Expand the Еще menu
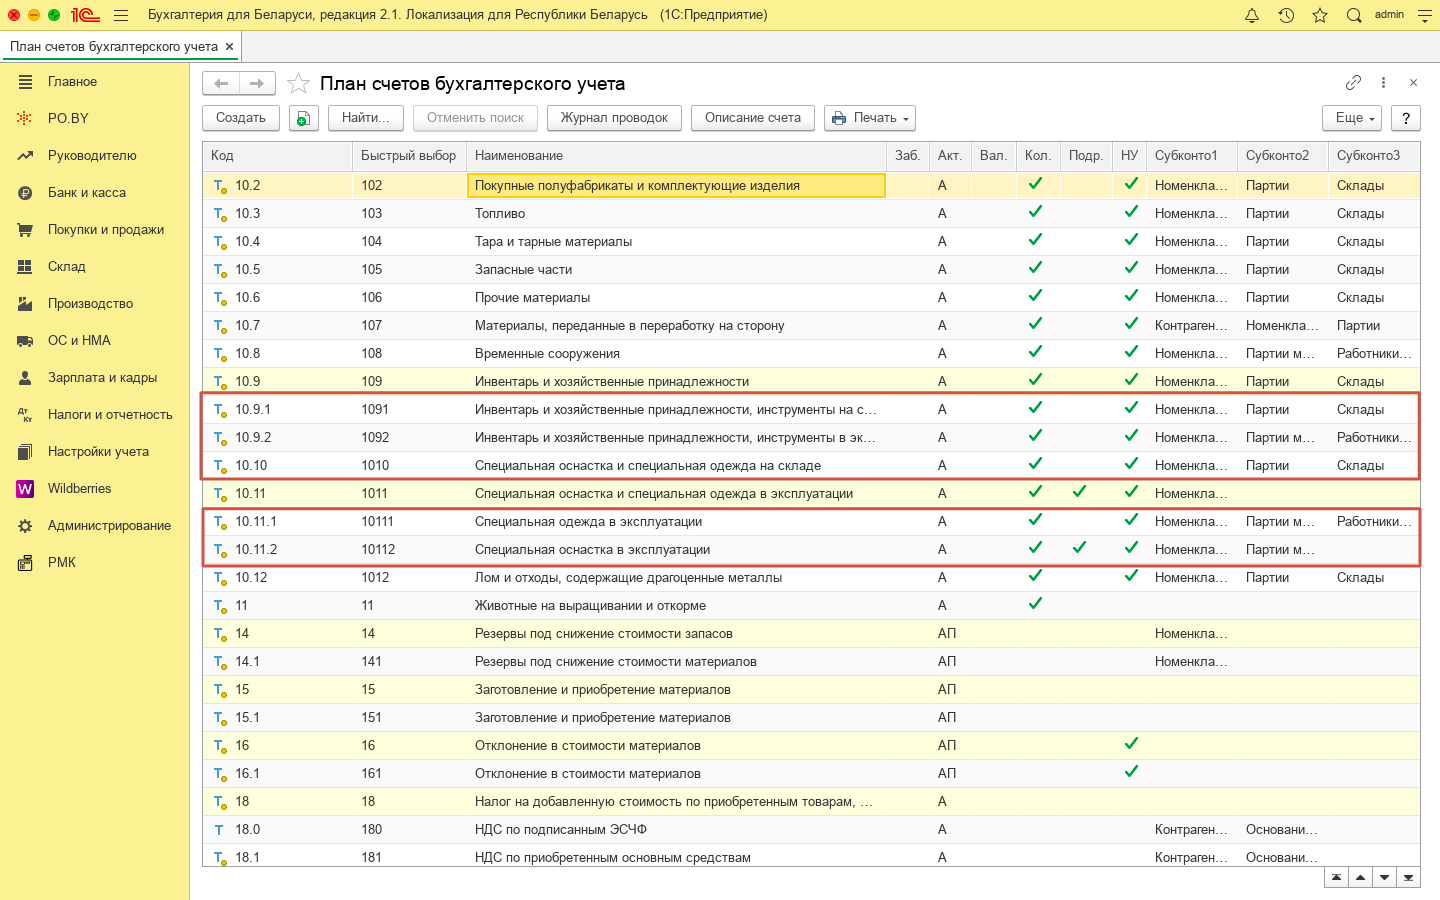This screenshot has height=900, width=1440. (1352, 118)
